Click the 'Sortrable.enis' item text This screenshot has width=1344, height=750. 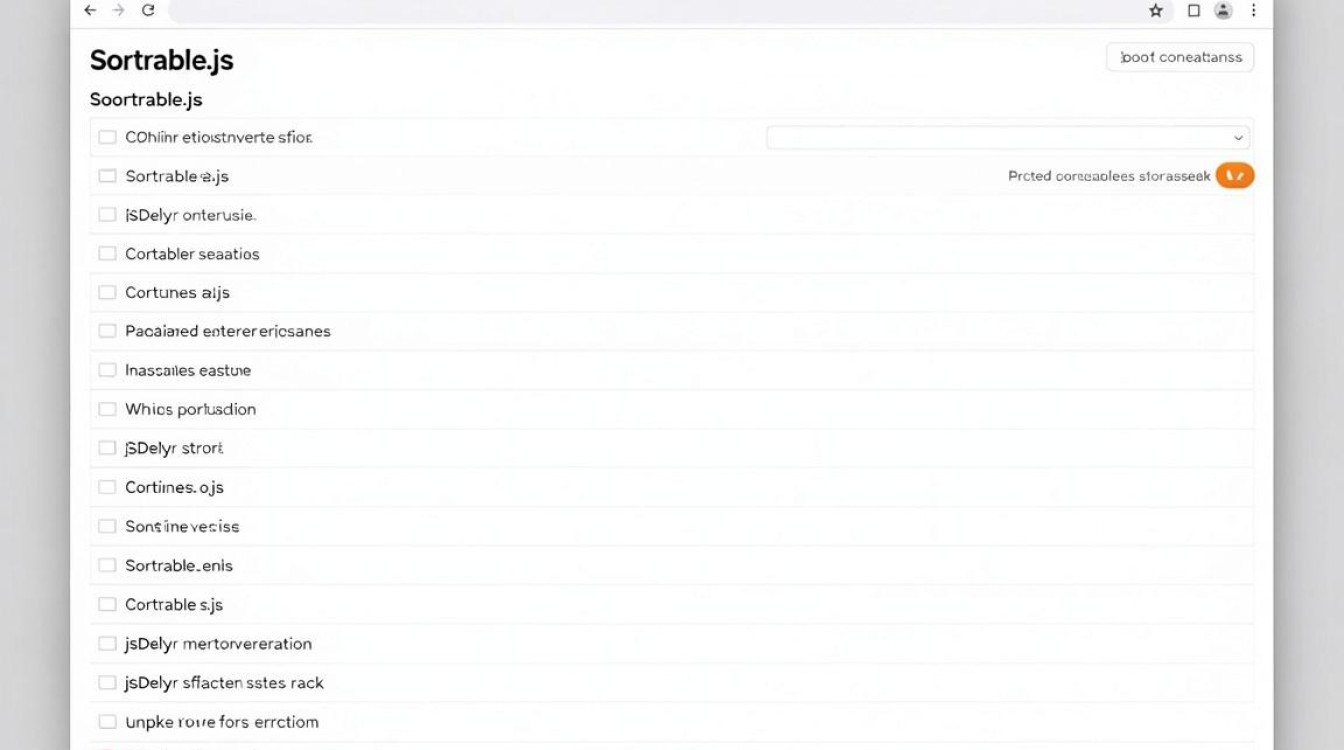(179, 565)
